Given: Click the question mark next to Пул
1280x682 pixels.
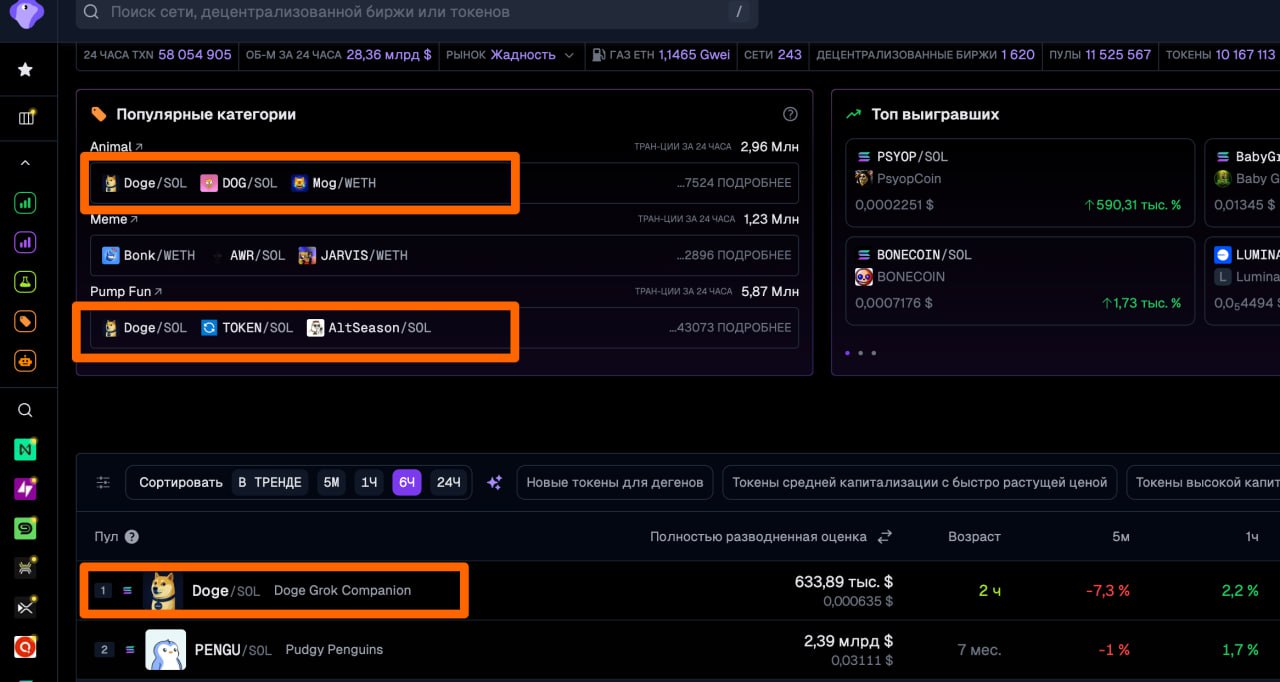Looking at the screenshot, I should (131, 537).
